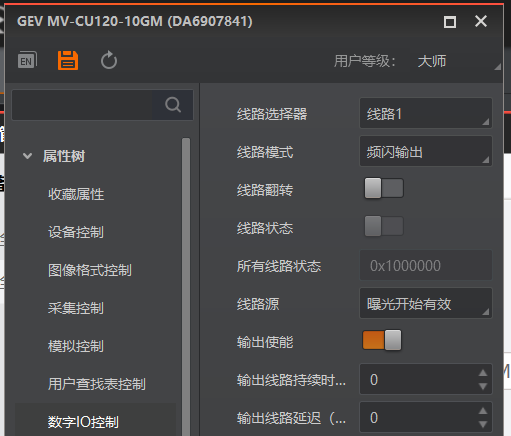Image resolution: width=511 pixels, height=436 pixels.
Task: Click the property tree vertical scrollbar
Action: coord(186,287)
